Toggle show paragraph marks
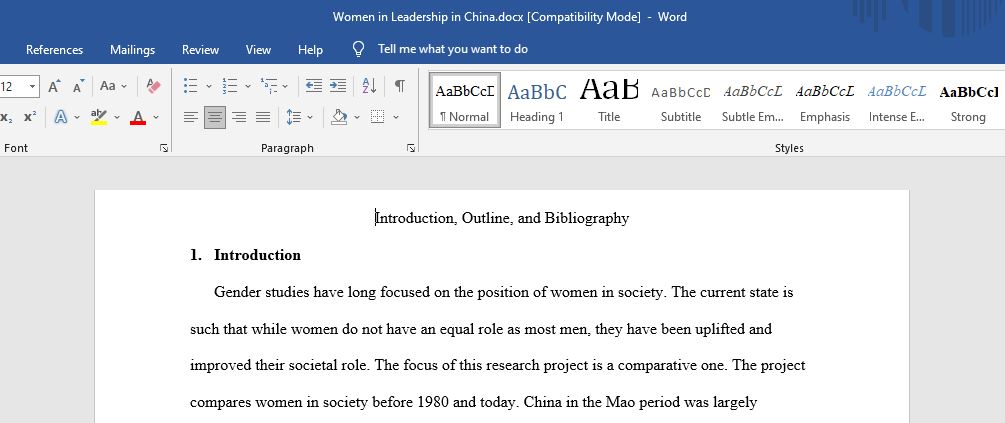Viewport: 1005px width, 423px height. [x=400, y=86]
